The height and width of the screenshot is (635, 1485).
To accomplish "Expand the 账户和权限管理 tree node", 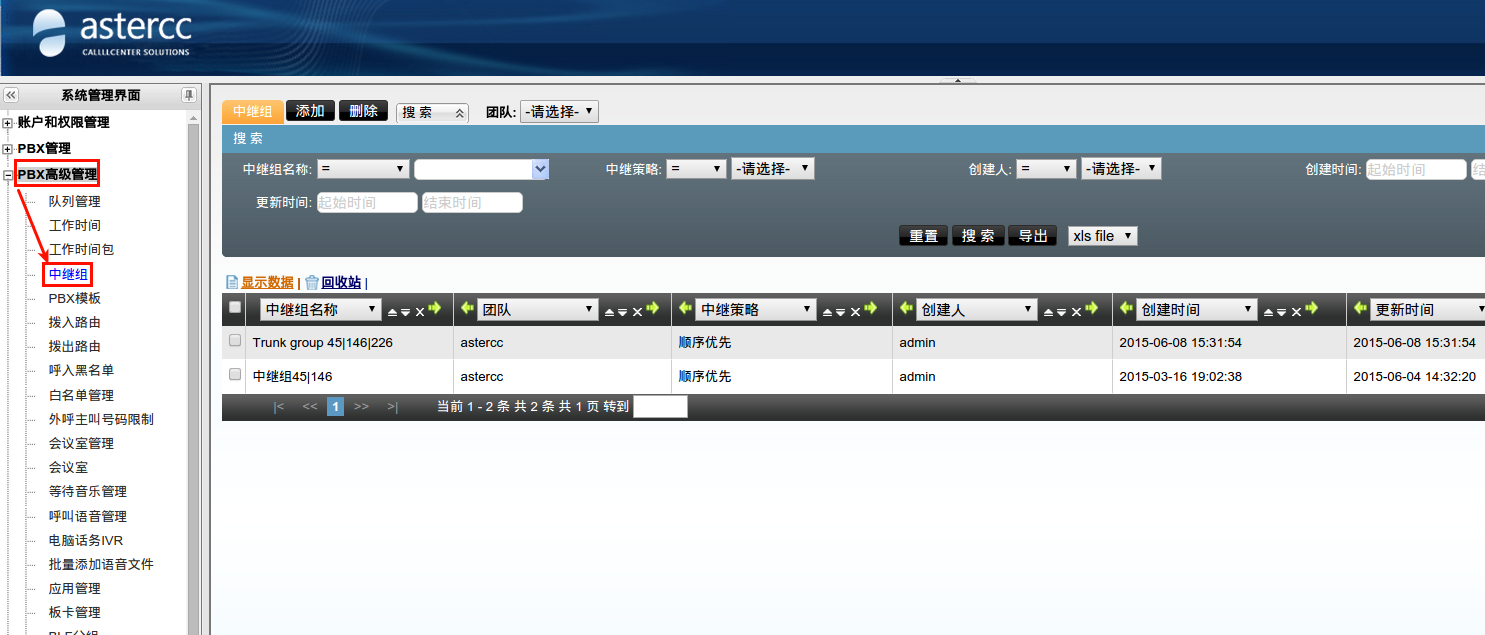I will click(x=8, y=123).
